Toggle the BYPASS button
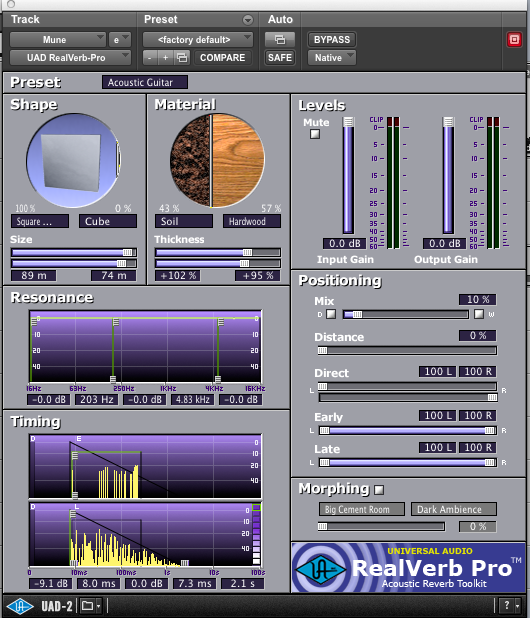Screen dimensions: 530x618 (x=332, y=39)
